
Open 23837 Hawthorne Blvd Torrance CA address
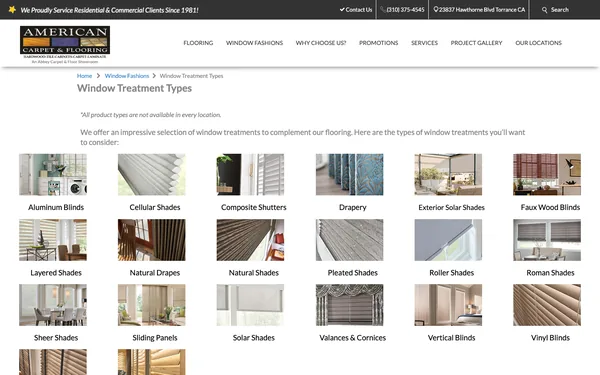(x=482, y=10)
